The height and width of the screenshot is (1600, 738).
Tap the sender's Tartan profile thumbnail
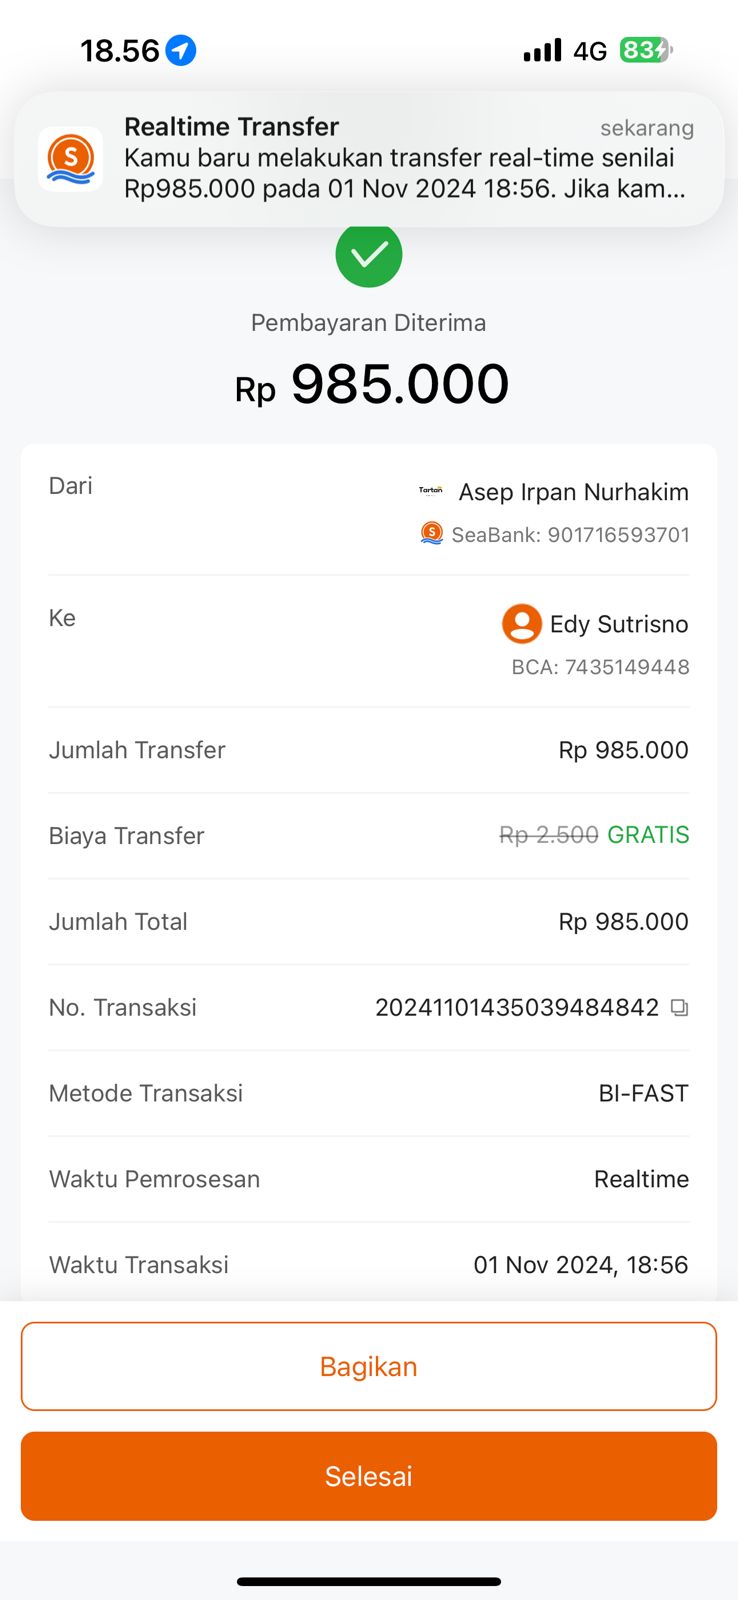431,491
